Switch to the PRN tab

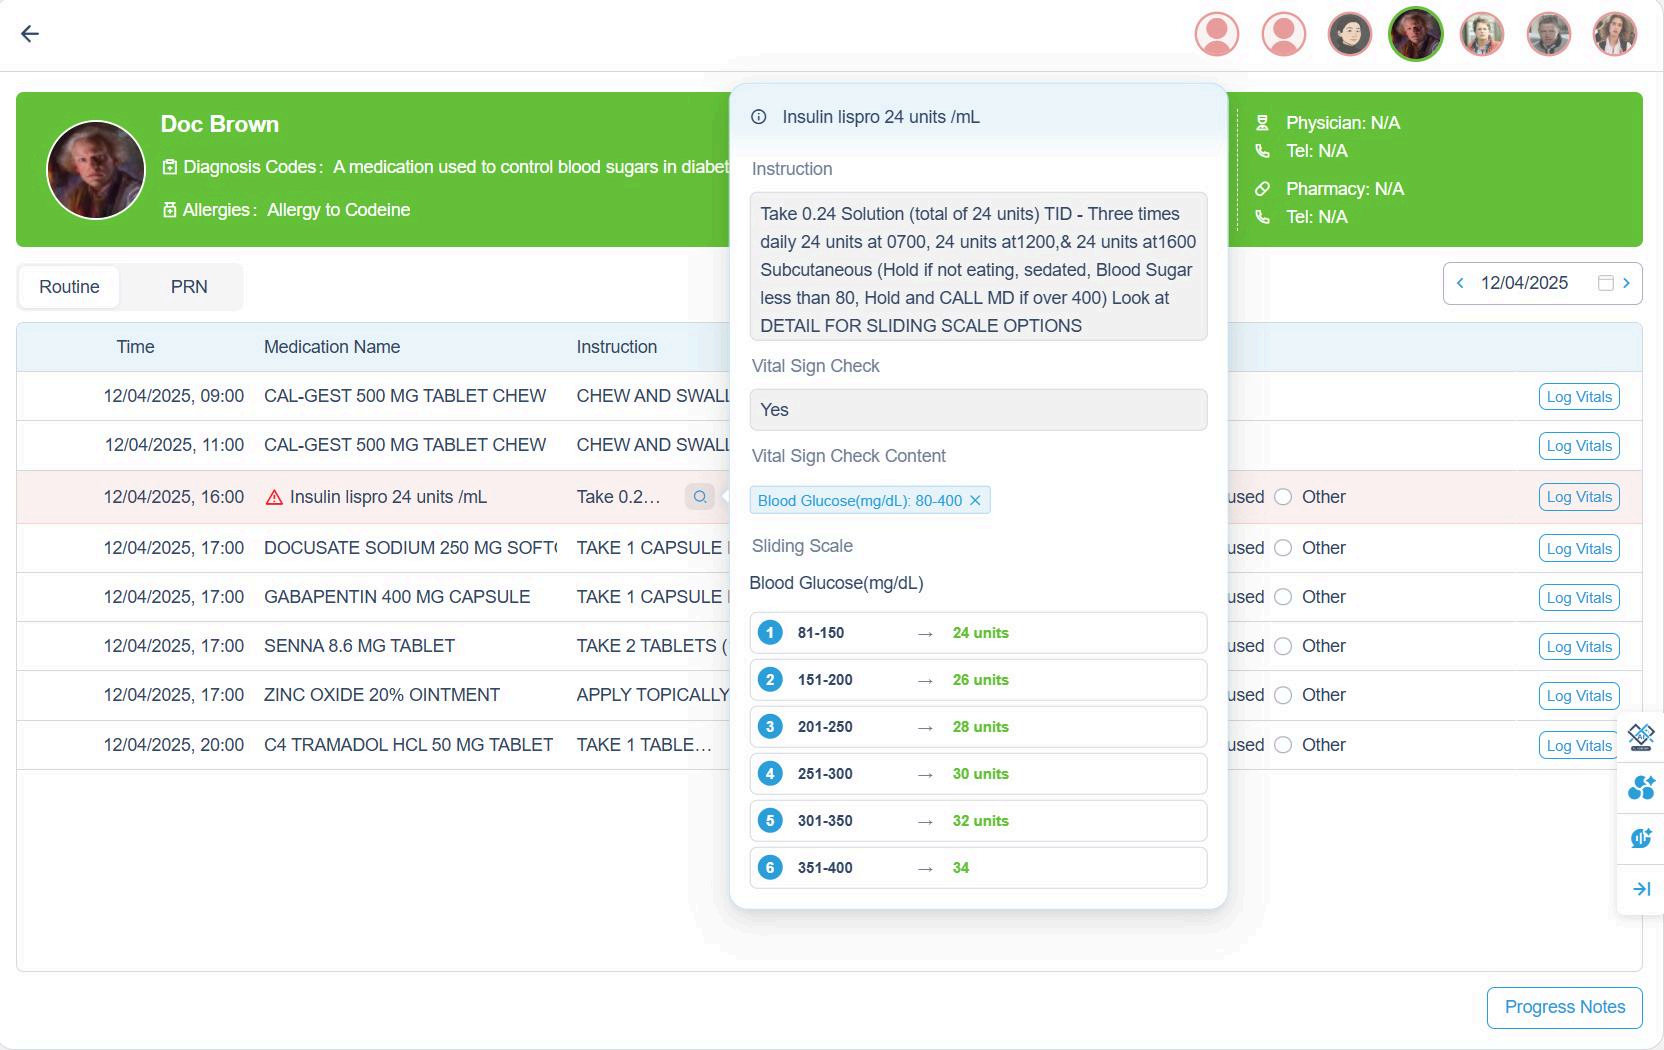(189, 287)
